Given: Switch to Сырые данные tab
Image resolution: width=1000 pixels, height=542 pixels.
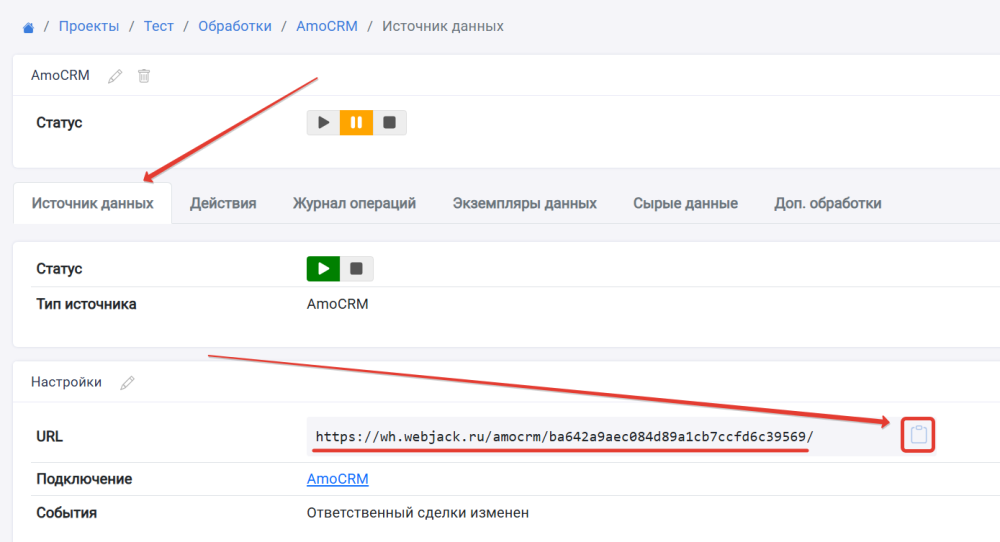Looking at the screenshot, I should (686, 203).
